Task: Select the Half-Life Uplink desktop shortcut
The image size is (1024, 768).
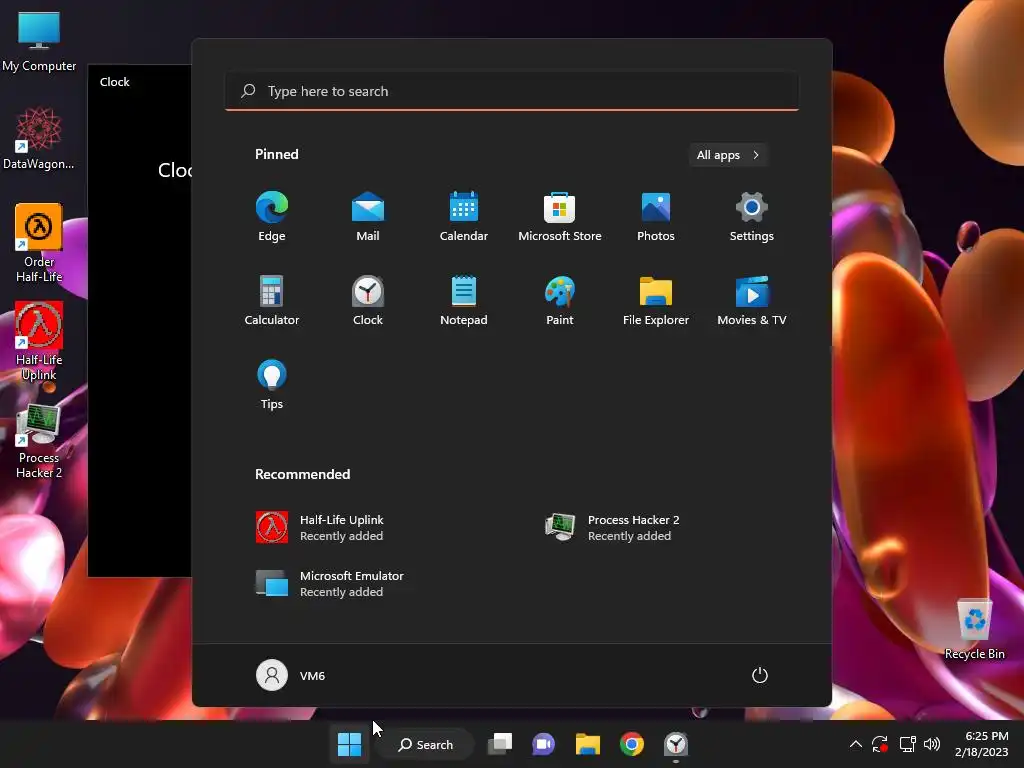Action: (x=39, y=341)
